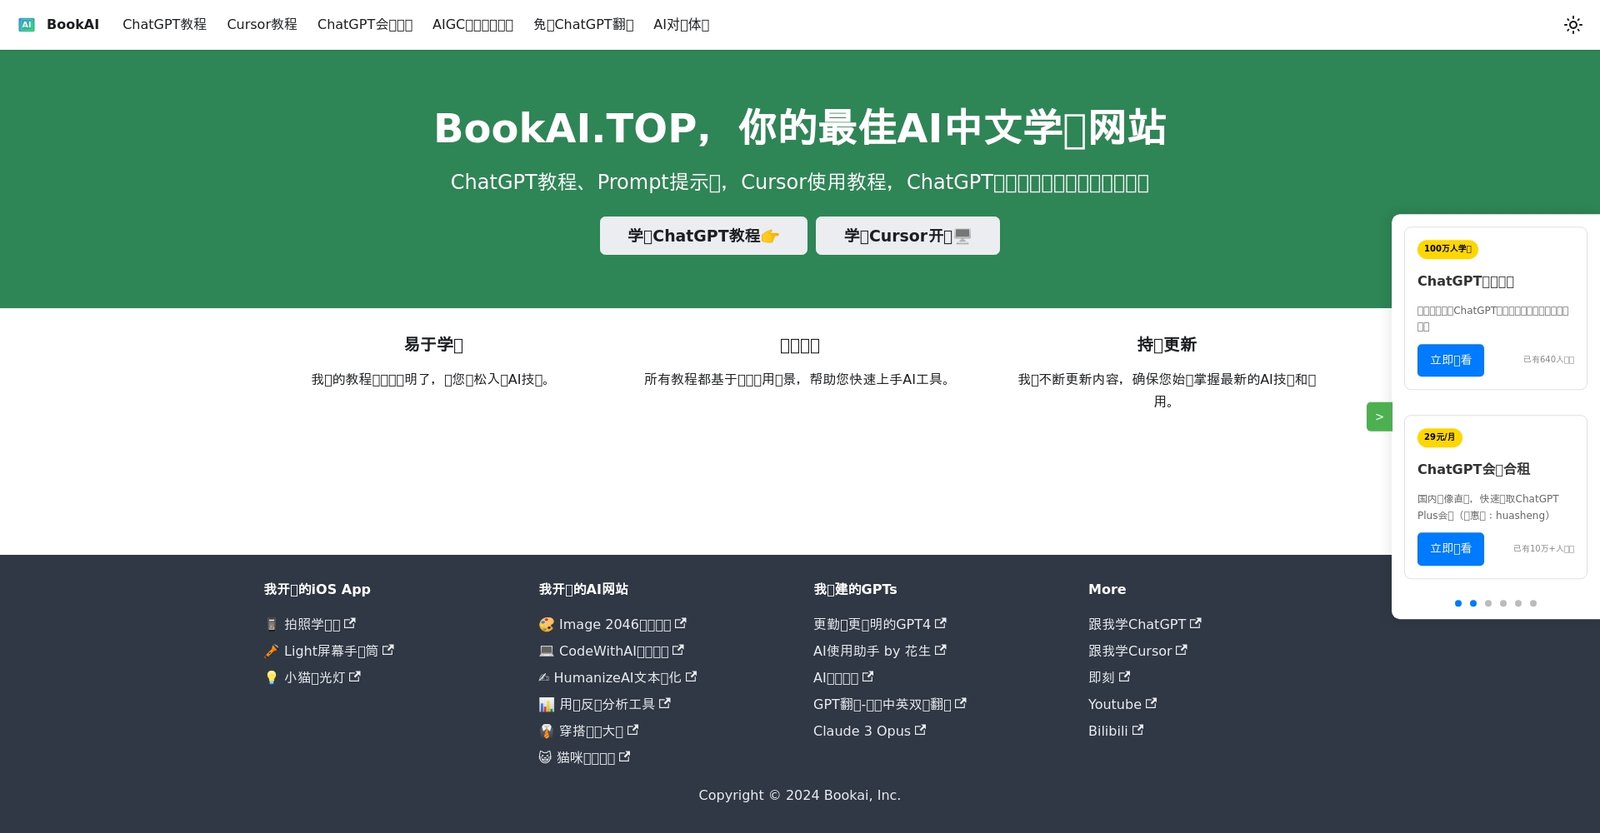Viewport: 1600px width, 833px height.
Task: Click the 易于学 feature heading
Action: point(433,345)
